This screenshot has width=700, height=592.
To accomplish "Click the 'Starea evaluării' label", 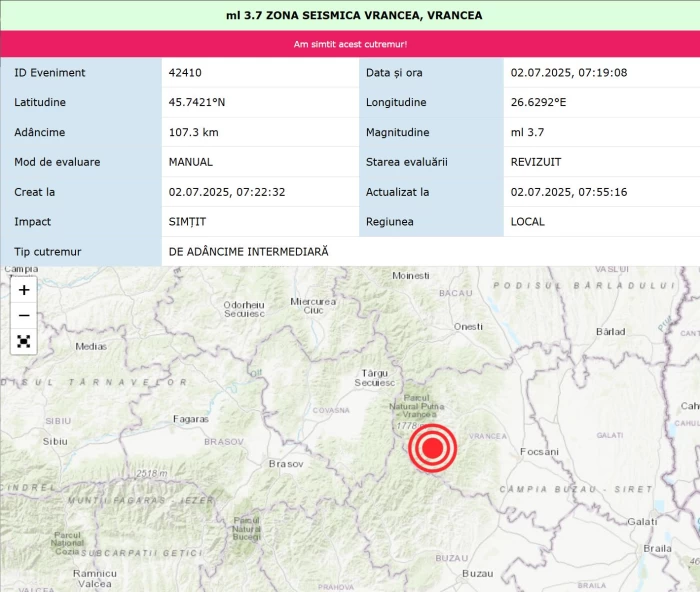I will [x=406, y=162].
